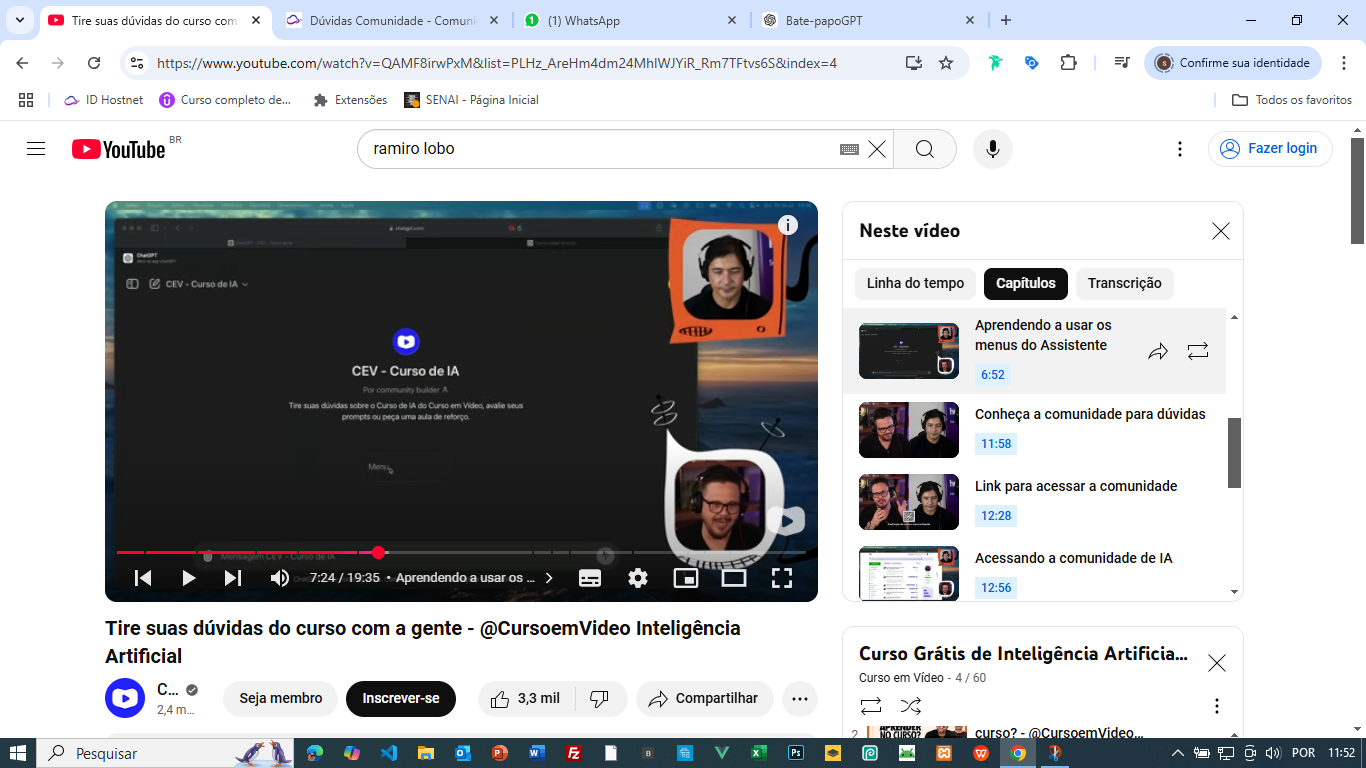The image size is (1366, 768).
Task: Open Curso em Vídeo channel avatar
Action: pos(125,698)
